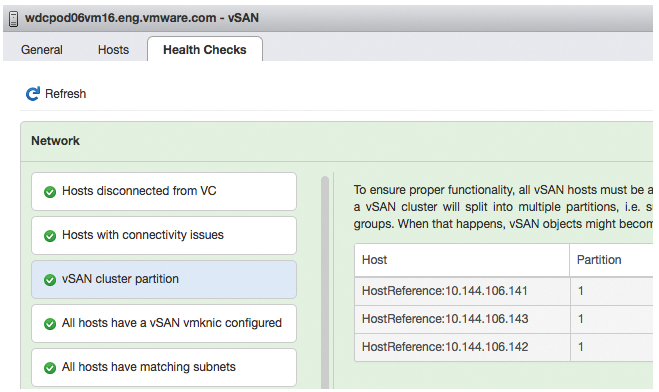Click green check icon for Hosts with connectivity issues
Image resolution: width=659 pixels, height=392 pixels.
(x=50, y=236)
